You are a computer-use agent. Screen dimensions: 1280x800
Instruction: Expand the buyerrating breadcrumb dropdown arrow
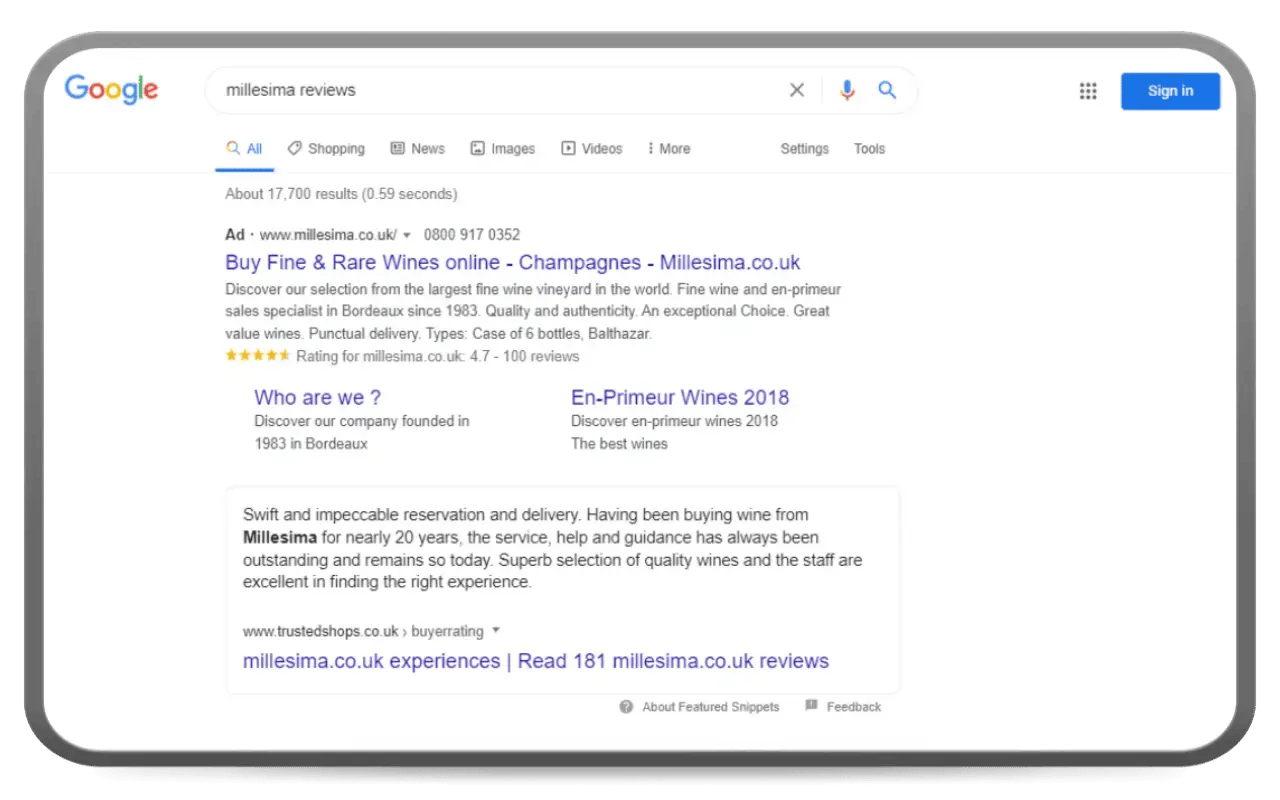[495, 631]
